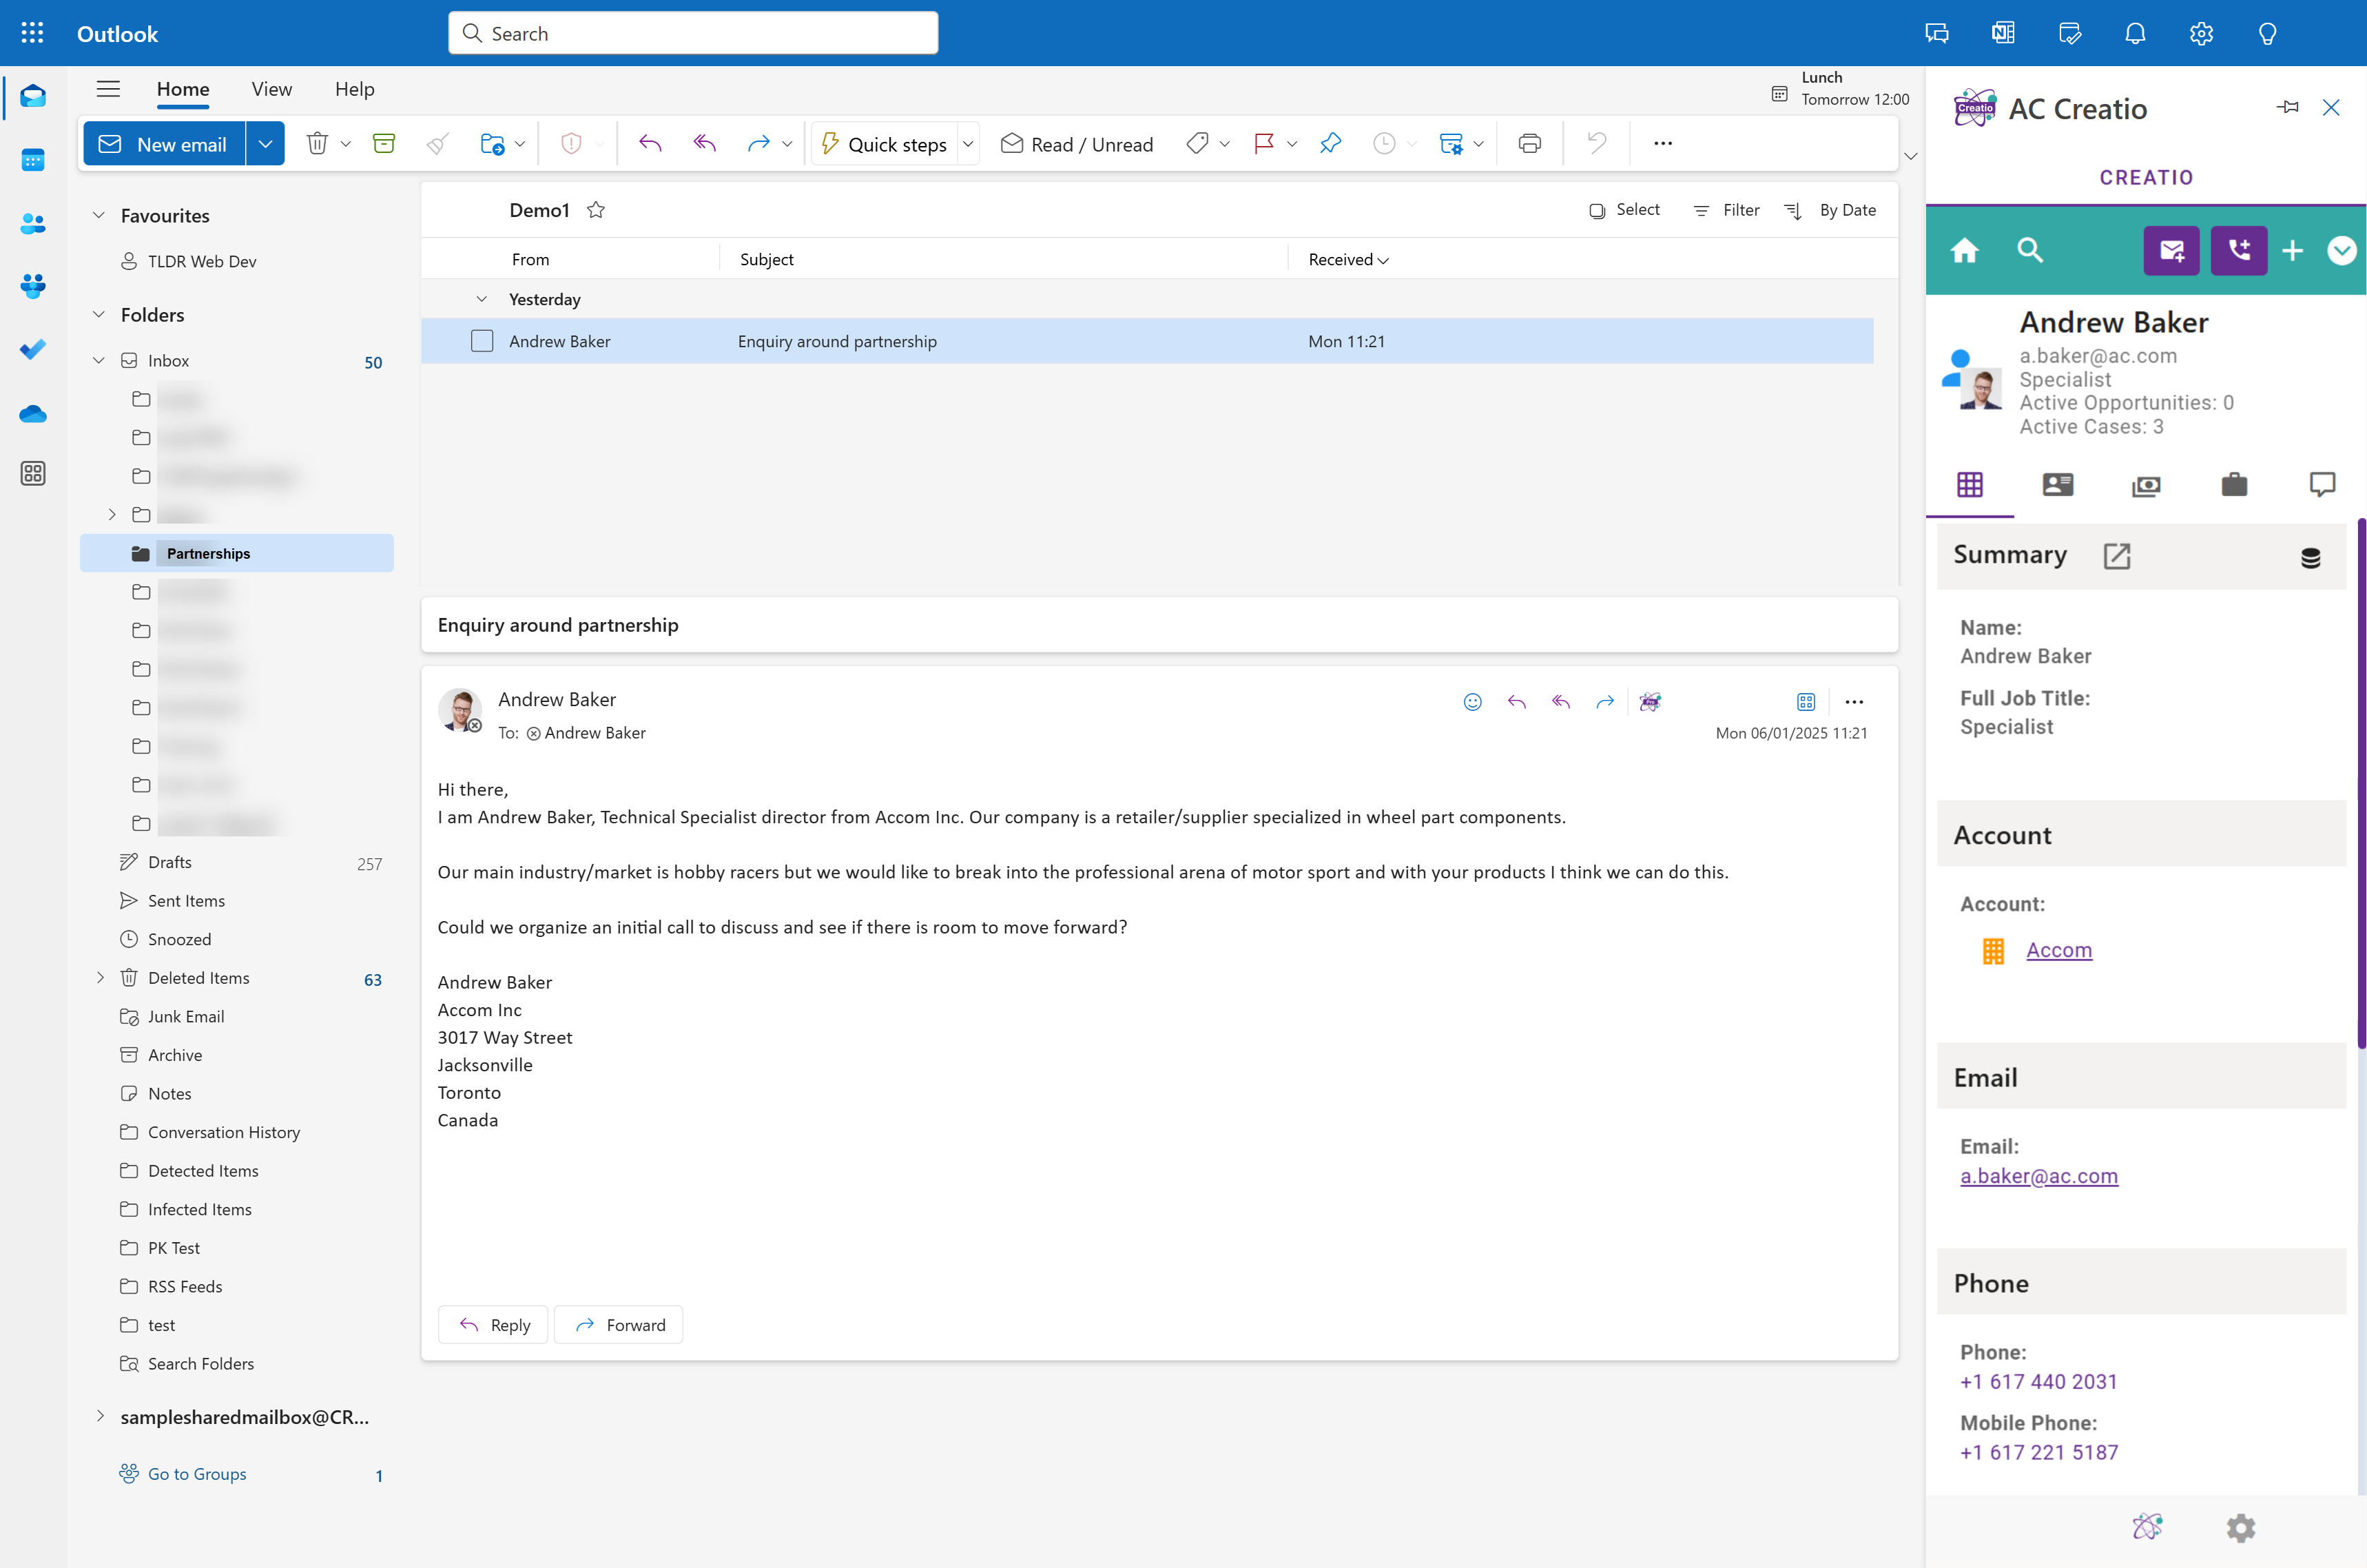Screen dimensions: 2367x1568
Task: Create a new email activity via the purple envelope icon
Action: [x=2171, y=250]
